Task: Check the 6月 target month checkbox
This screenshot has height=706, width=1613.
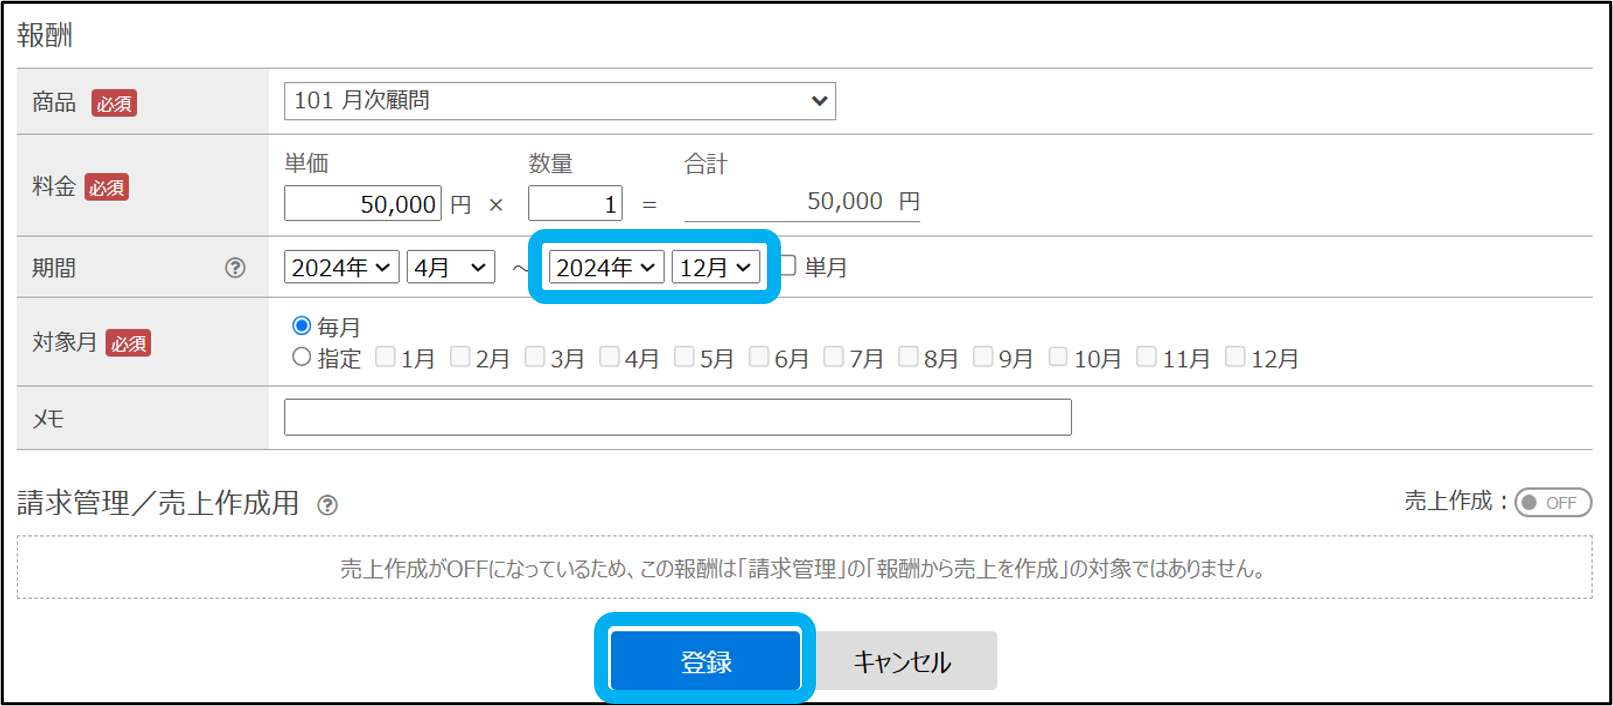Action: 759,357
